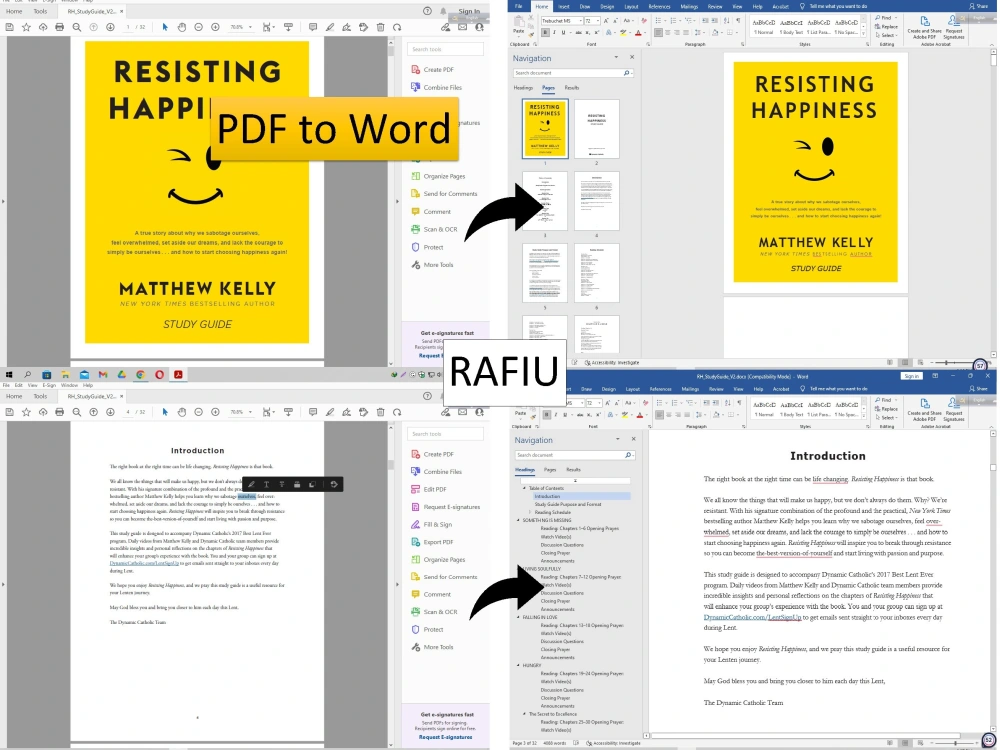Previous page up arrow in bottom Acrobat toolbar

[x=93, y=412]
